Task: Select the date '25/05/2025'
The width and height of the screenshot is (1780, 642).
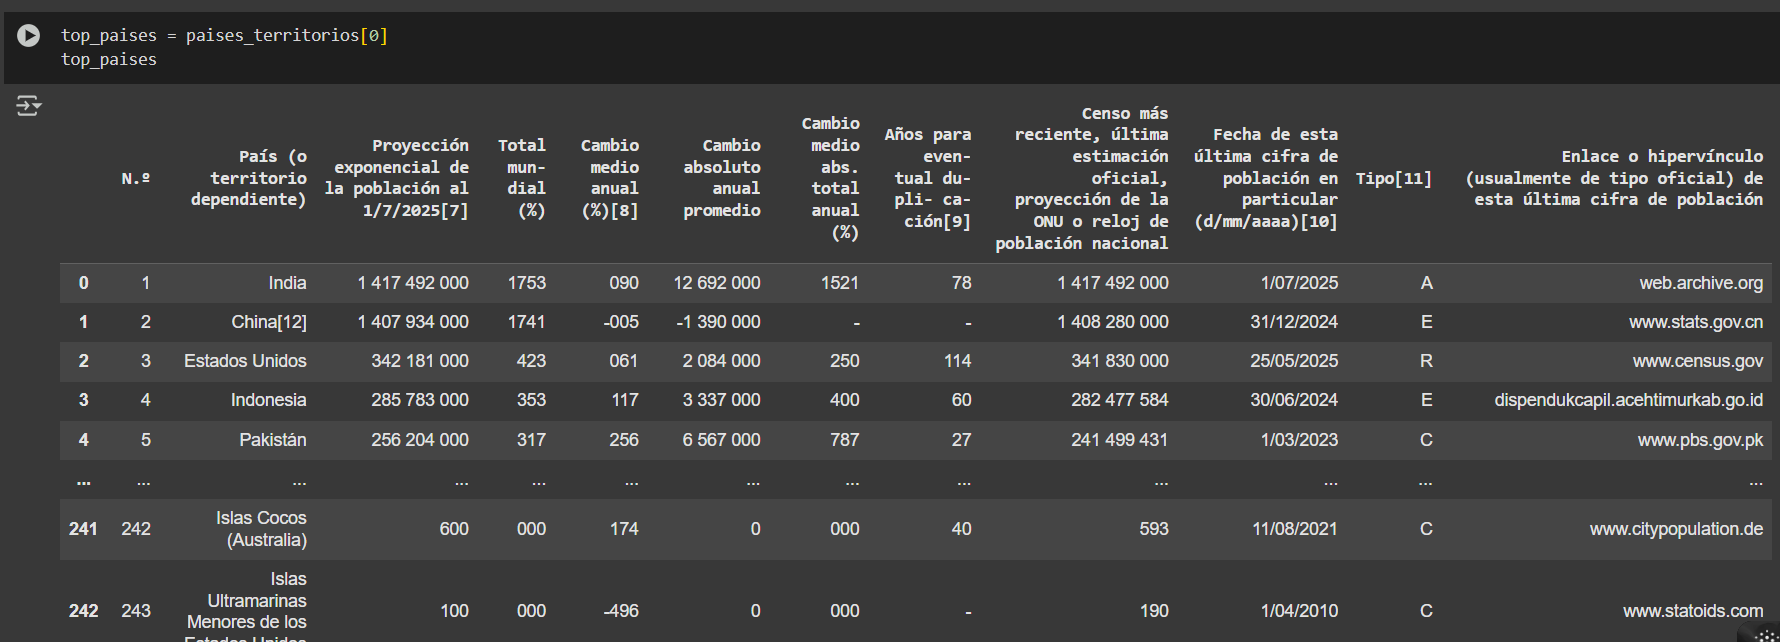Action: (1294, 361)
